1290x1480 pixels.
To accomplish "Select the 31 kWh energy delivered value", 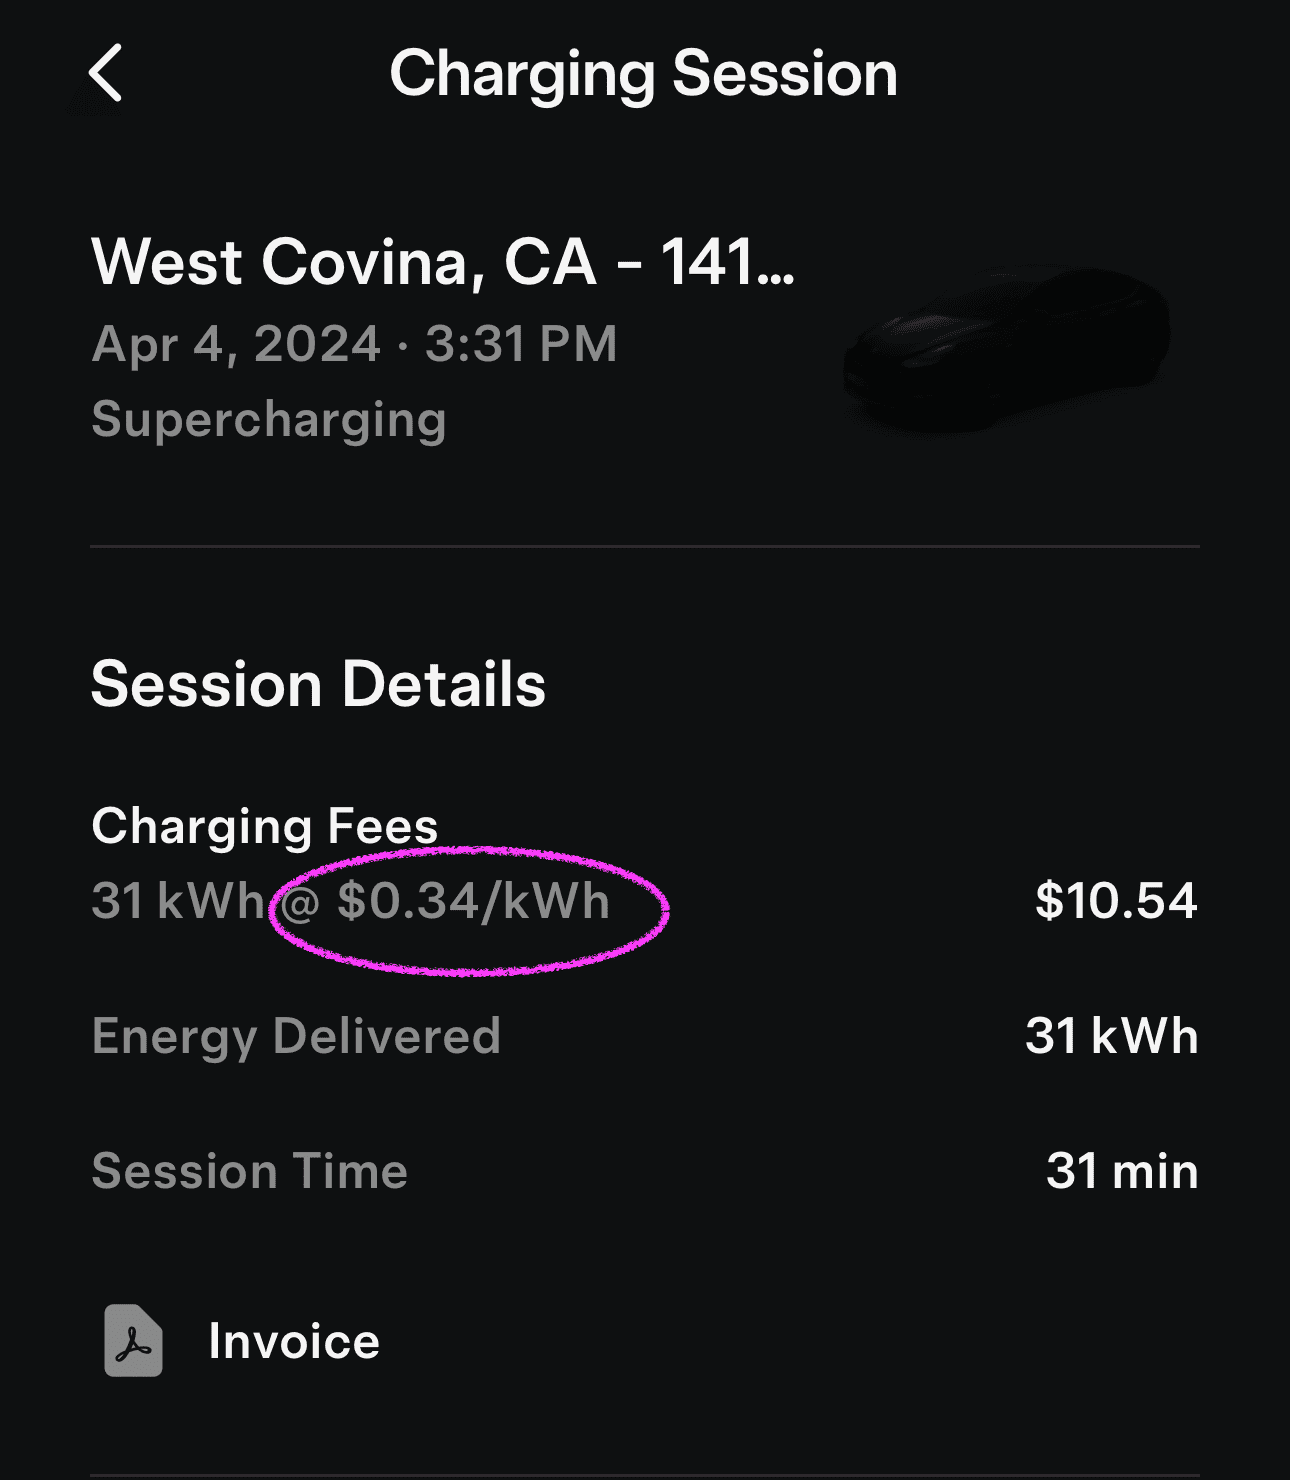I will tap(1111, 1036).
